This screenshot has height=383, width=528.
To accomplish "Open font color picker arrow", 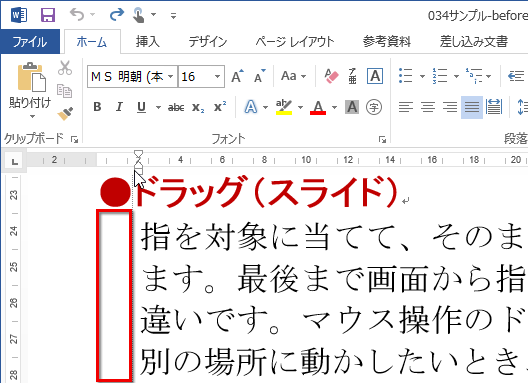I will [334, 107].
